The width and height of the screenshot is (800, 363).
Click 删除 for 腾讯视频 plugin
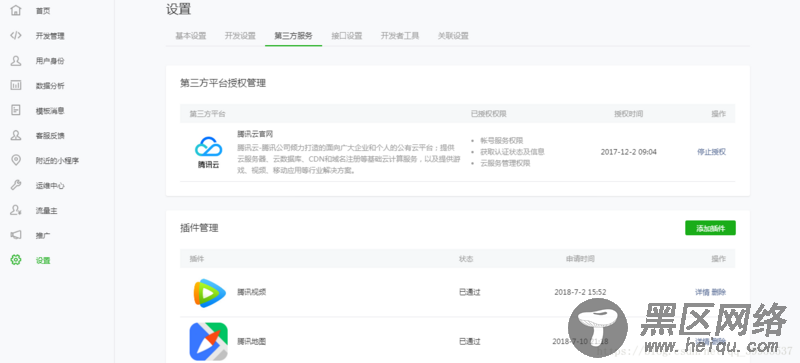[x=718, y=292]
